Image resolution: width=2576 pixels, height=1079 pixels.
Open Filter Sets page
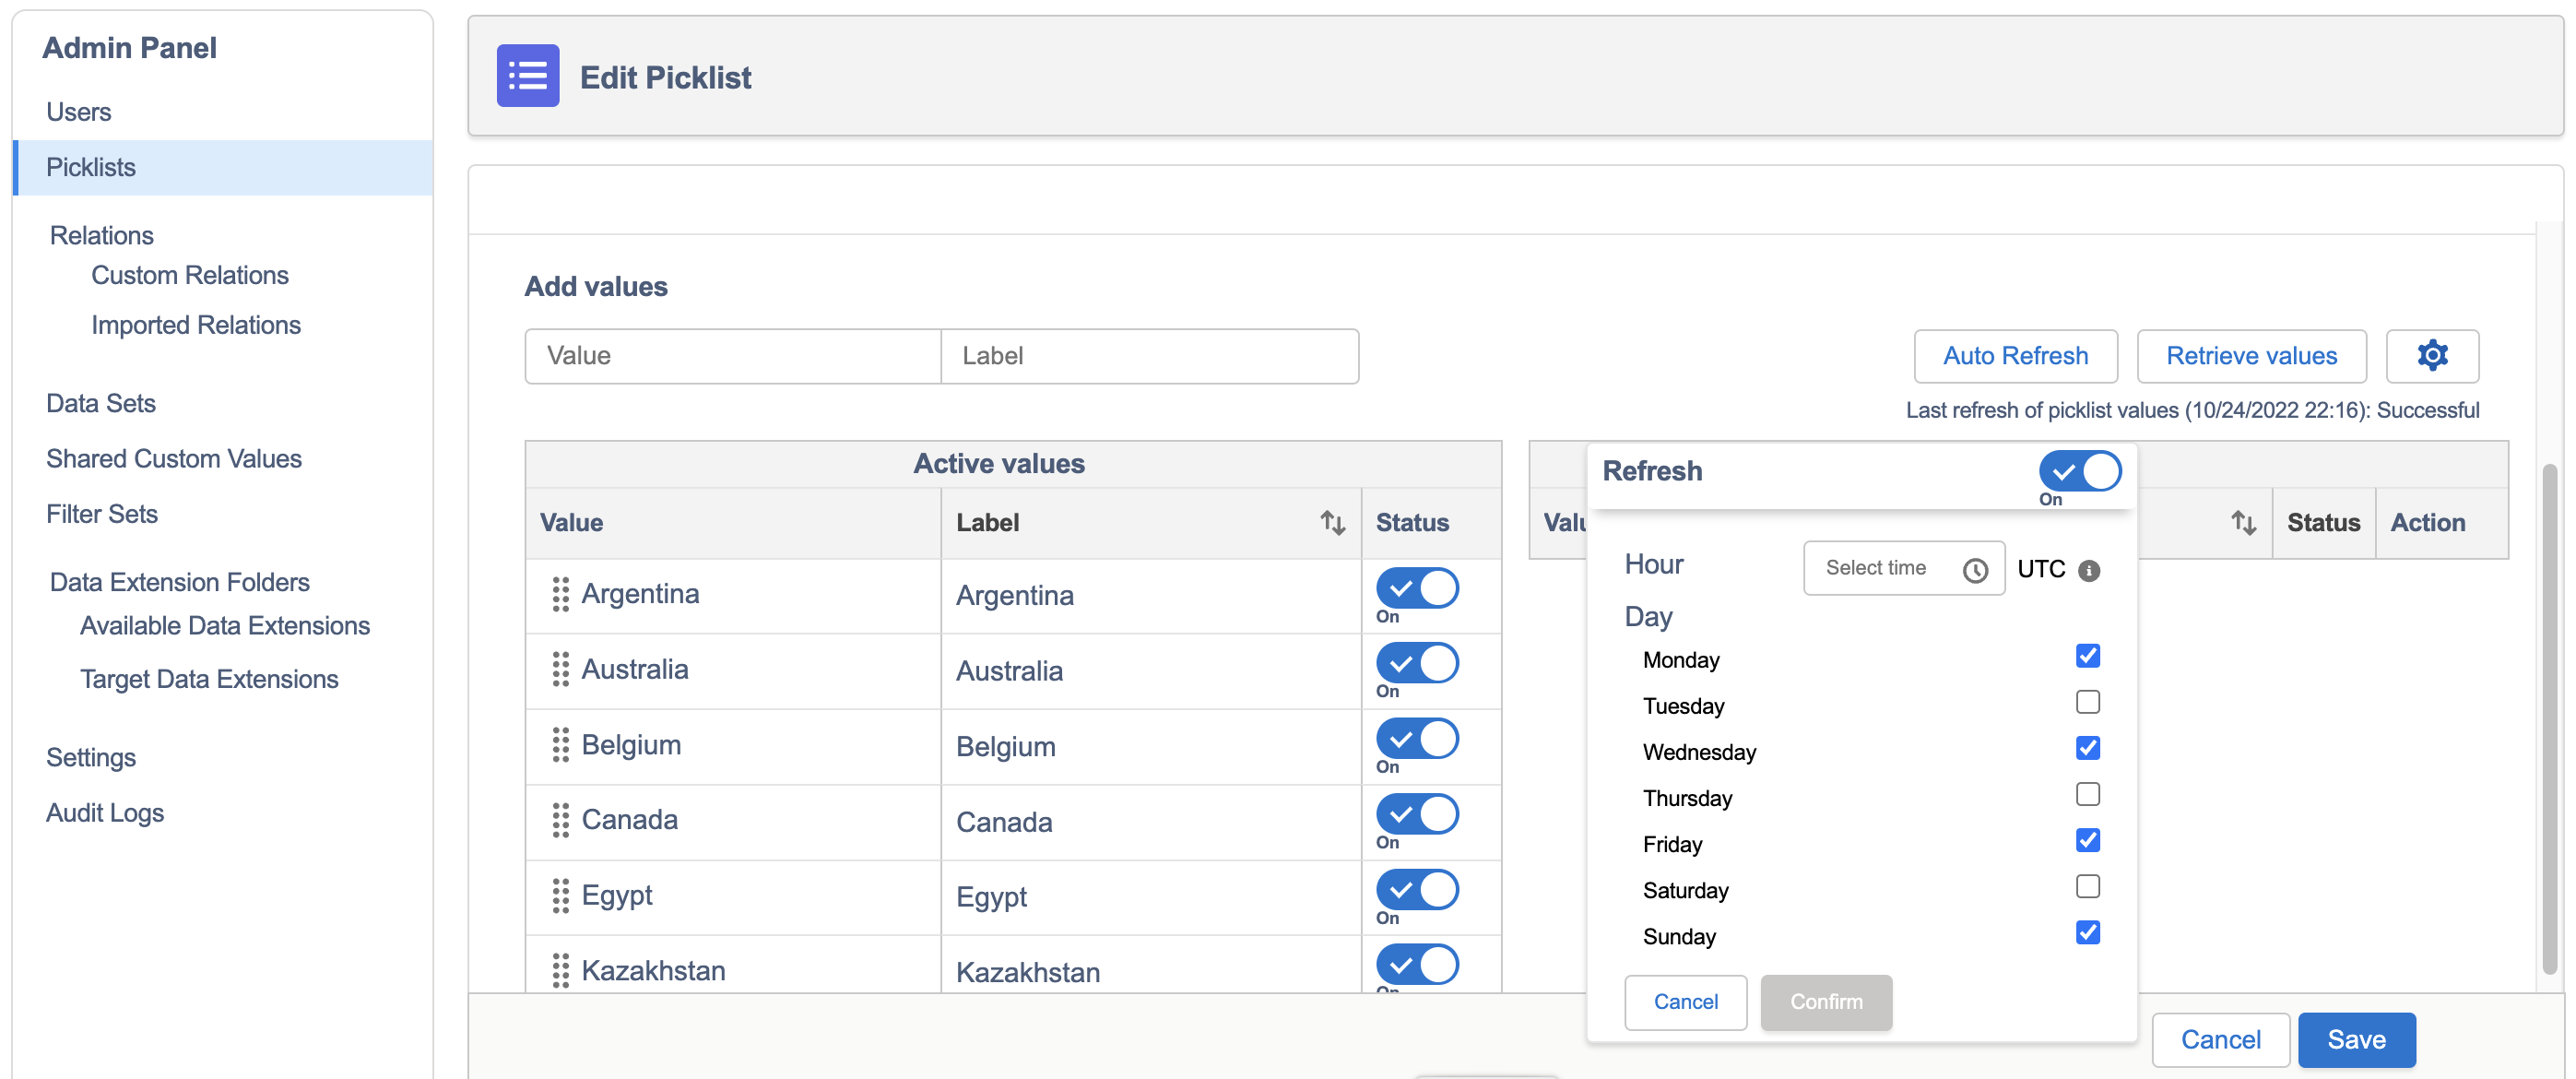(101, 513)
